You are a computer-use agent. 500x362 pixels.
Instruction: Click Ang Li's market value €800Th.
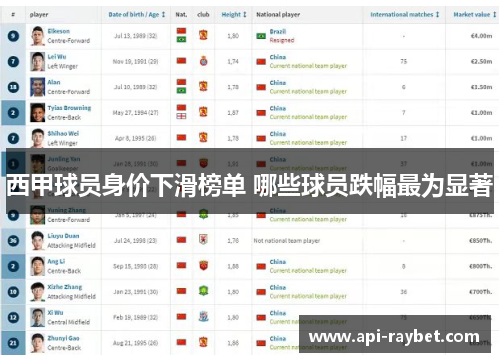pos(480,266)
